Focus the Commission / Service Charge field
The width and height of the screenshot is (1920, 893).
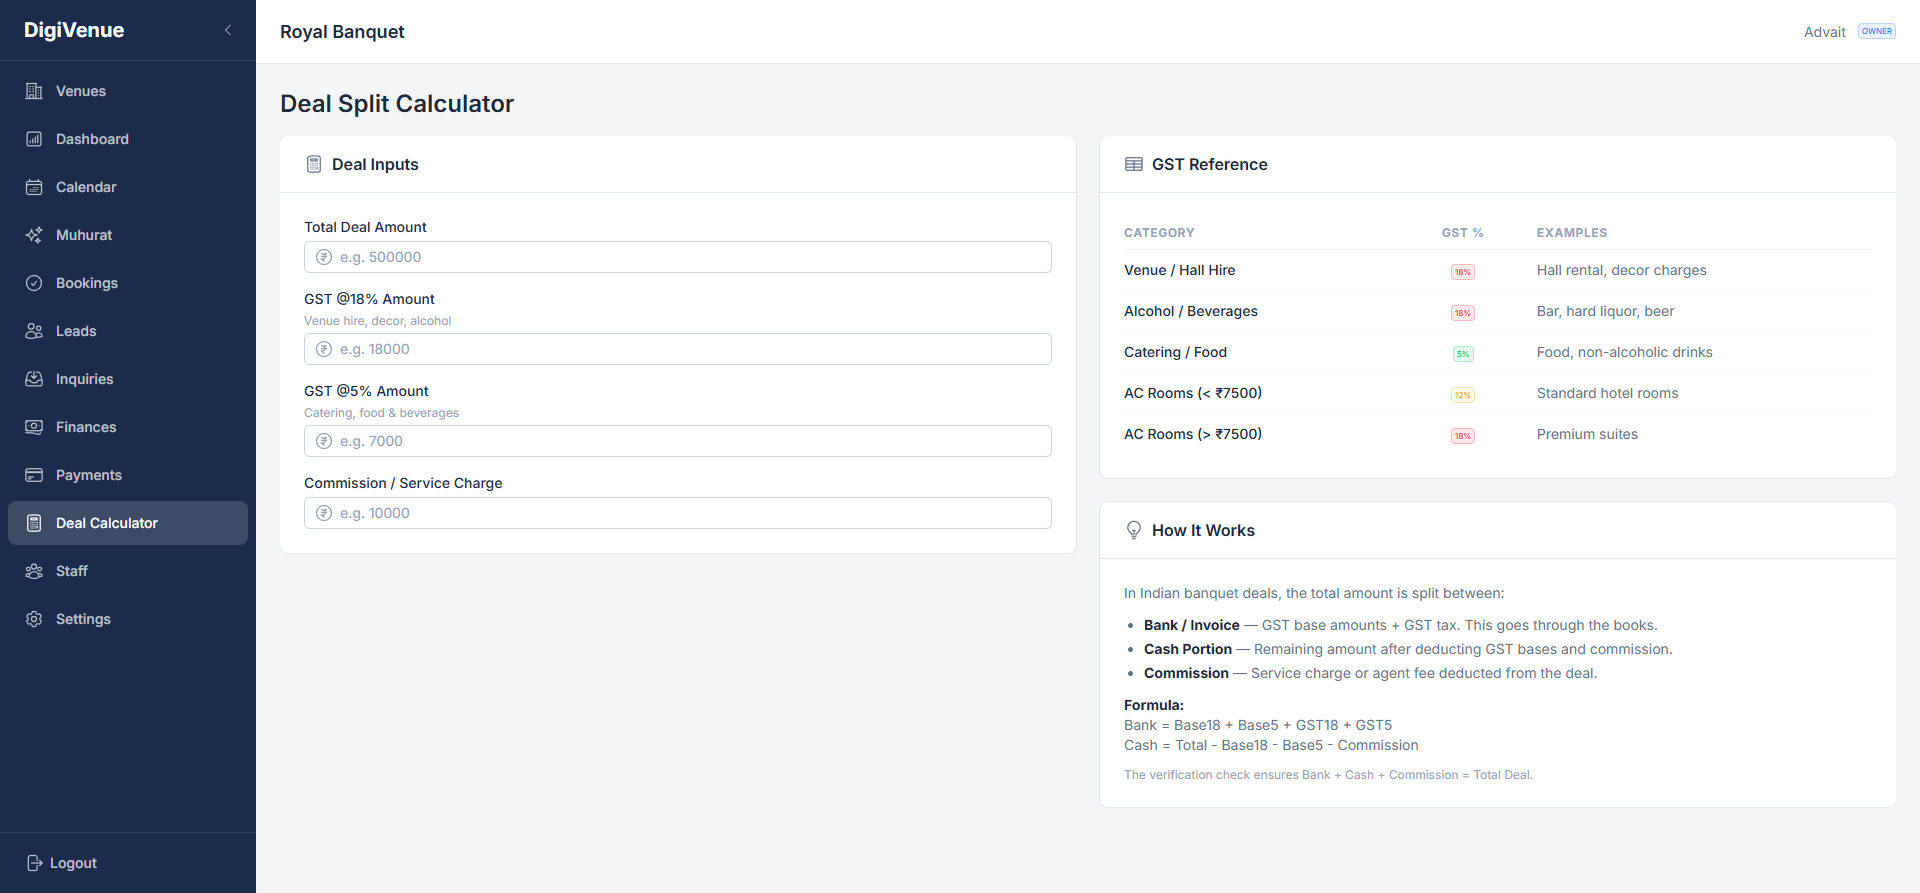[x=678, y=513]
